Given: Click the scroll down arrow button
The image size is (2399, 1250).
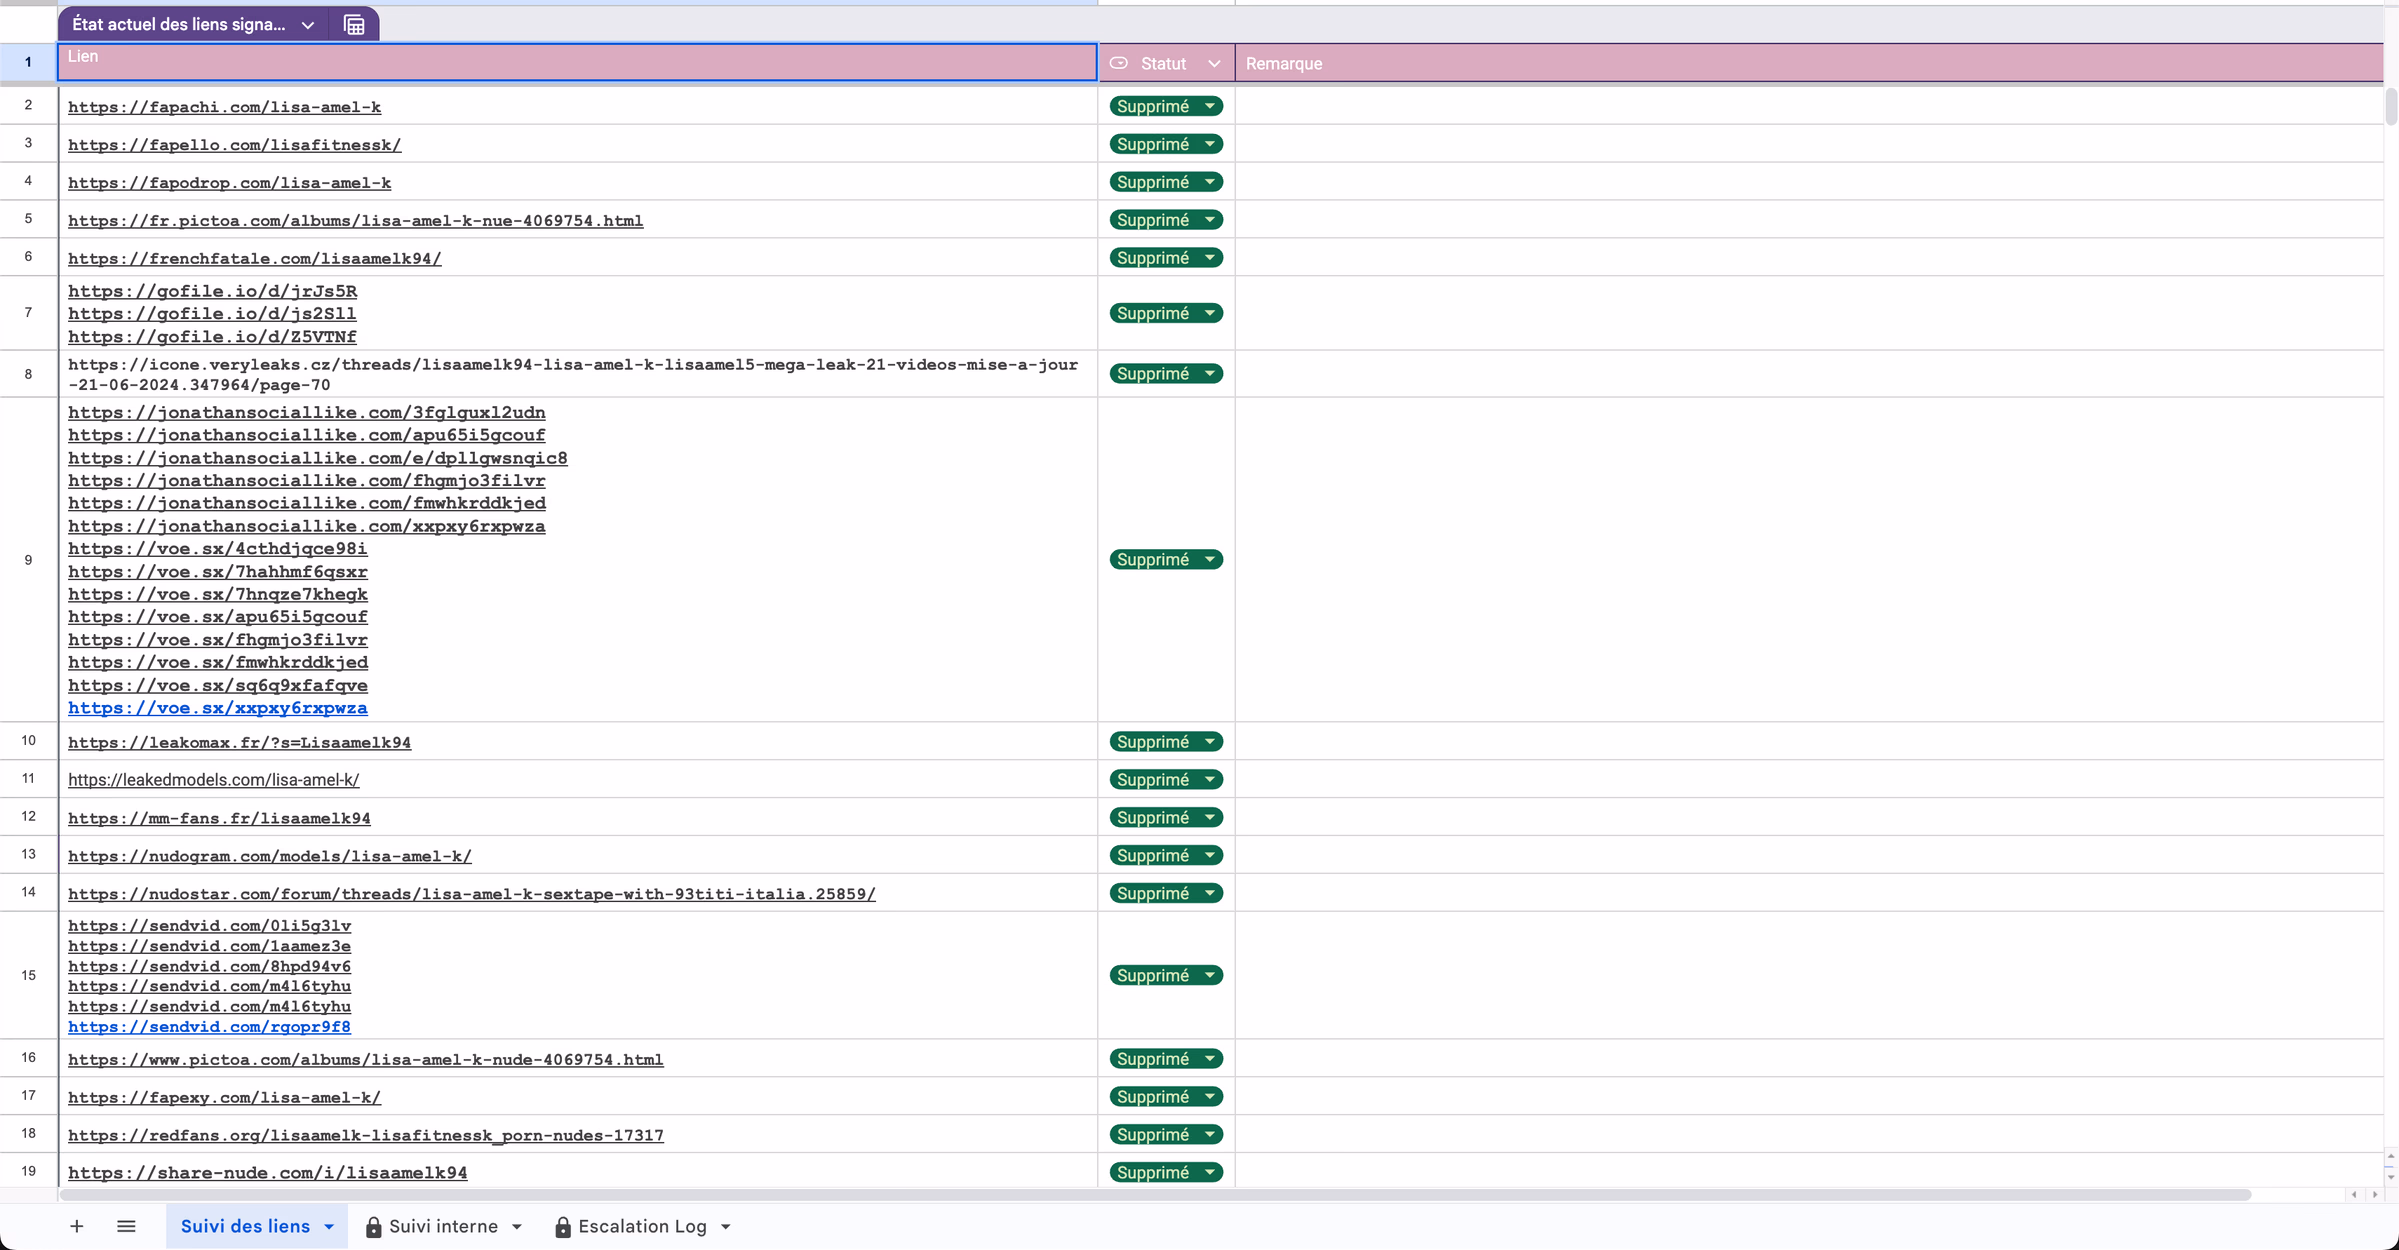Looking at the screenshot, I should pyautogui.click(x=2391, y=1177).
